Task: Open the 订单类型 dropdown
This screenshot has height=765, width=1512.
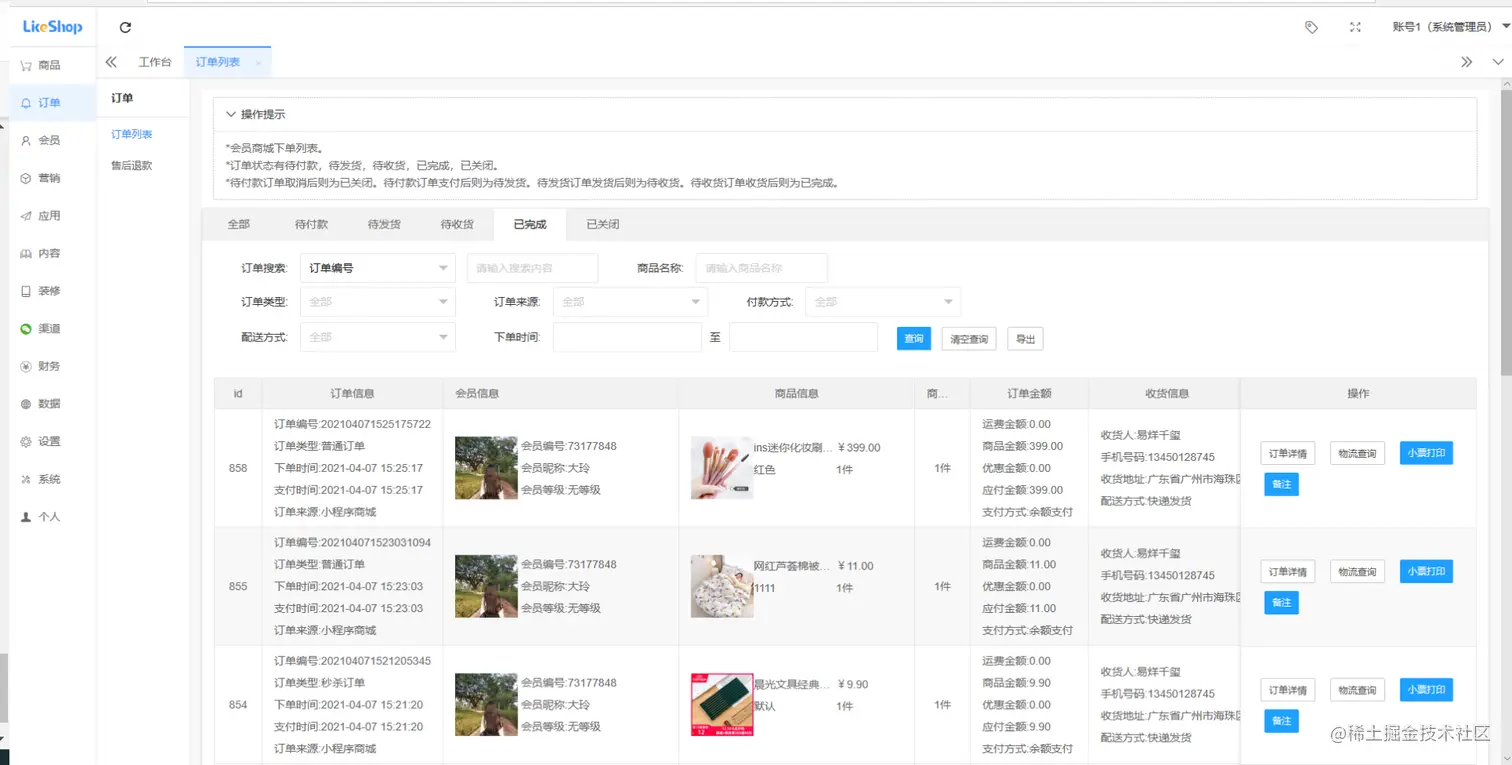Action: tap(378, 302)
